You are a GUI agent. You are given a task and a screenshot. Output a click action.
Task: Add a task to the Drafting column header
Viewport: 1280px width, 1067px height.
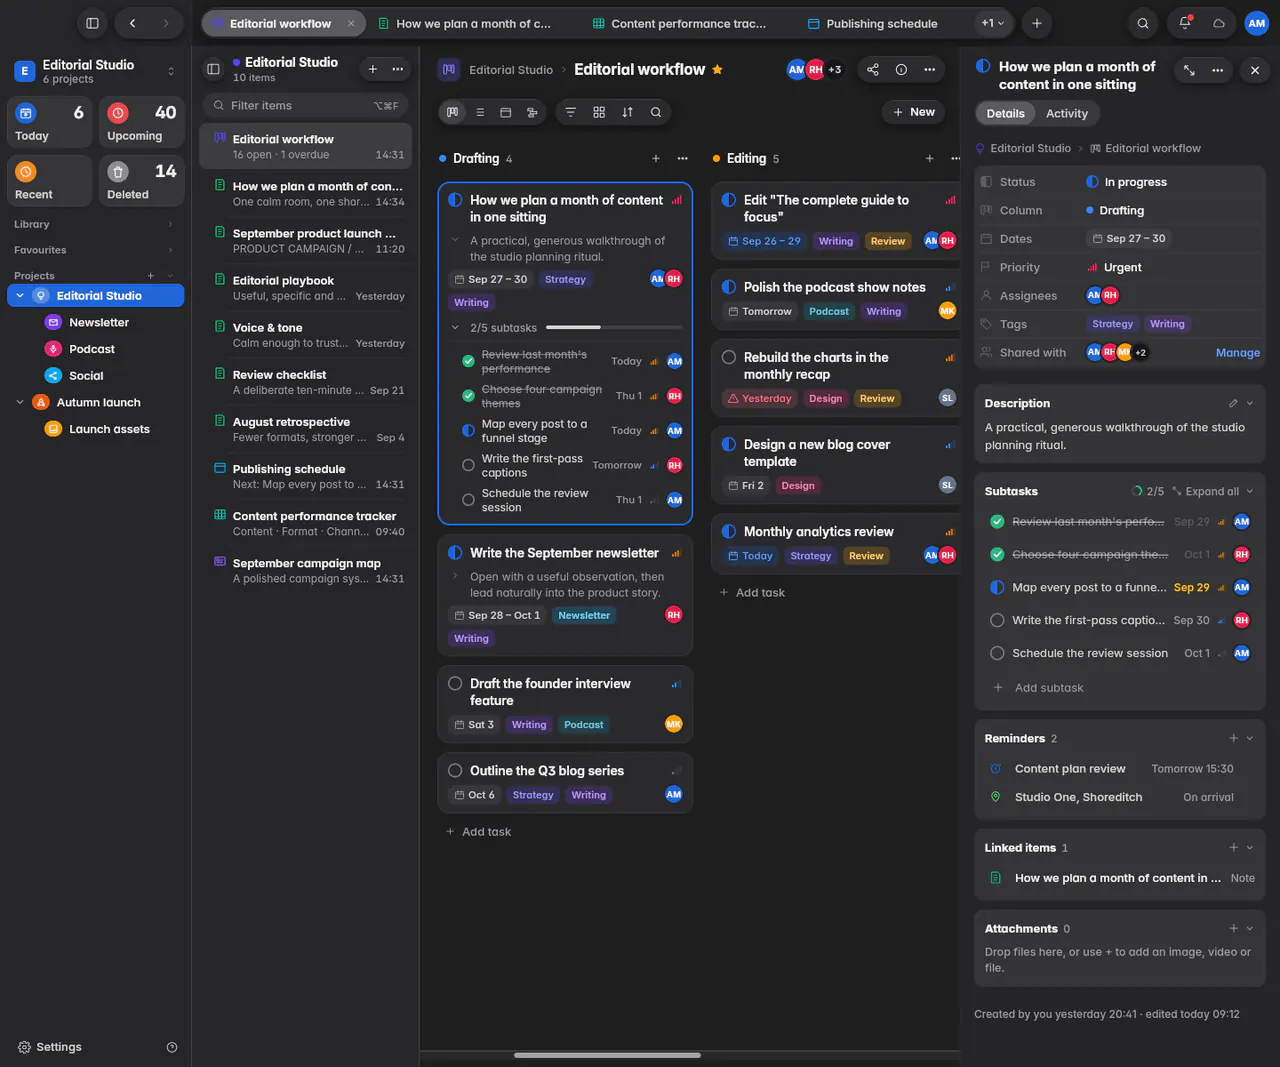[x=656, y=158]
